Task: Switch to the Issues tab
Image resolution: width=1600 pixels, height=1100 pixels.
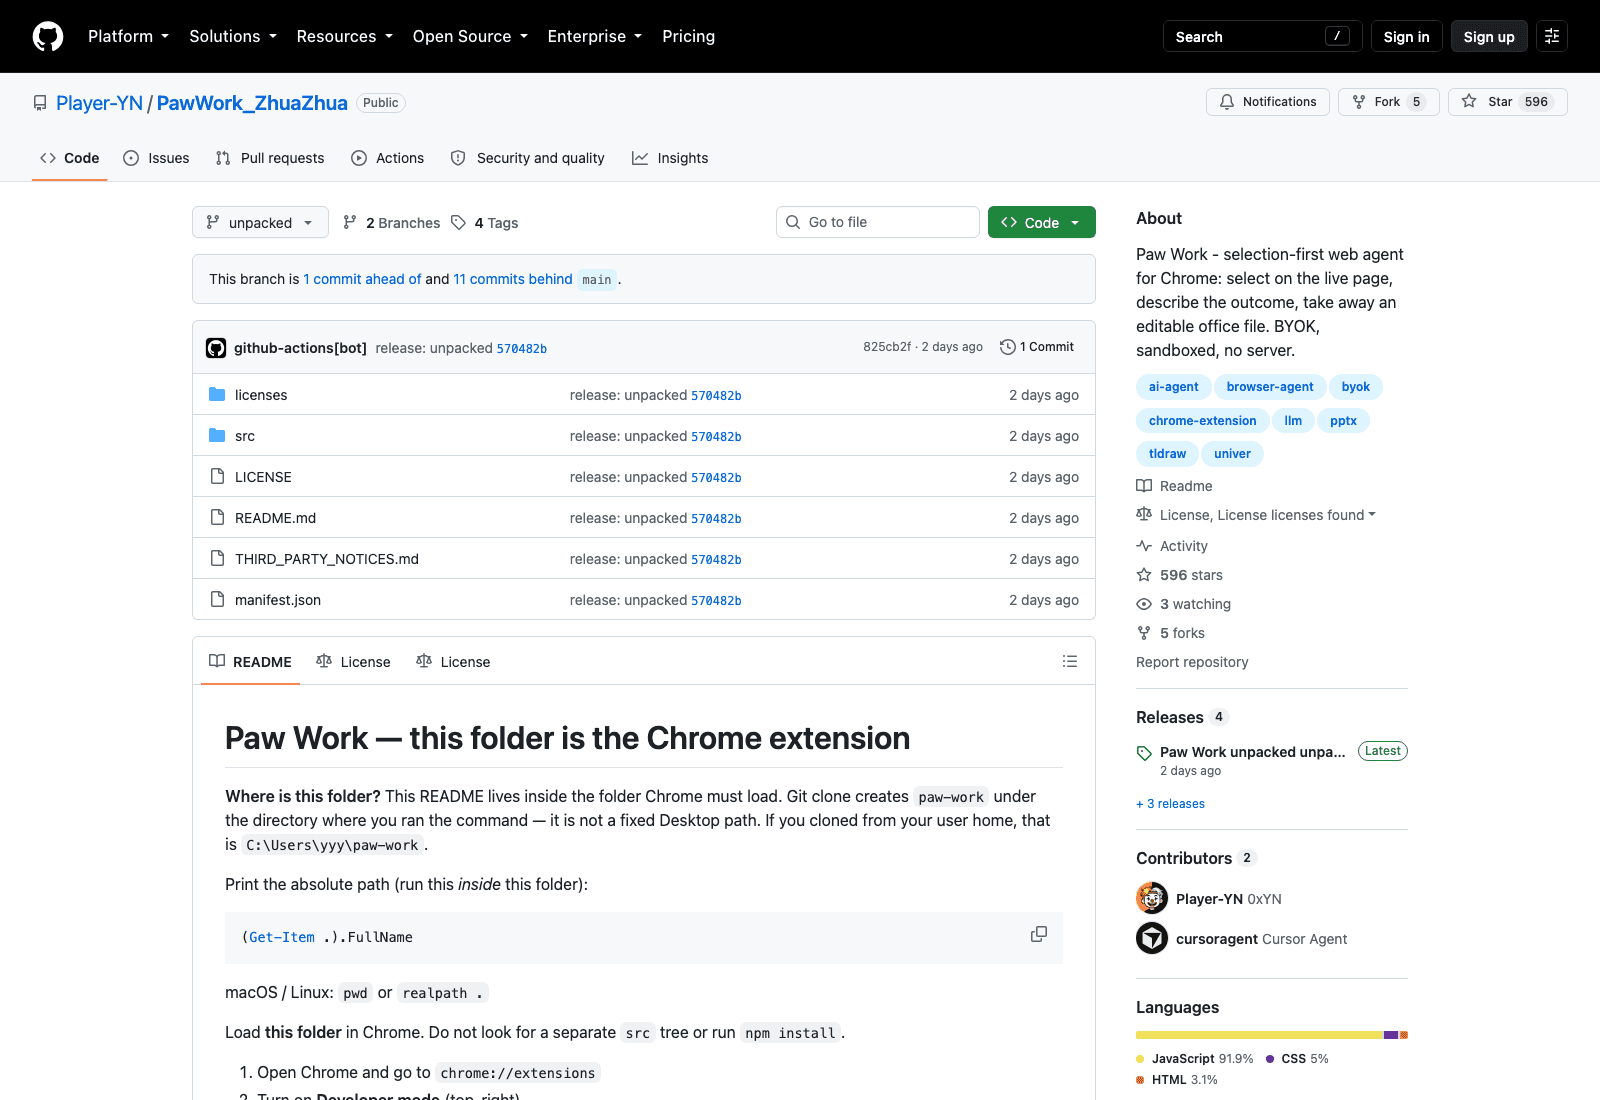Action: tap(156, 158)
